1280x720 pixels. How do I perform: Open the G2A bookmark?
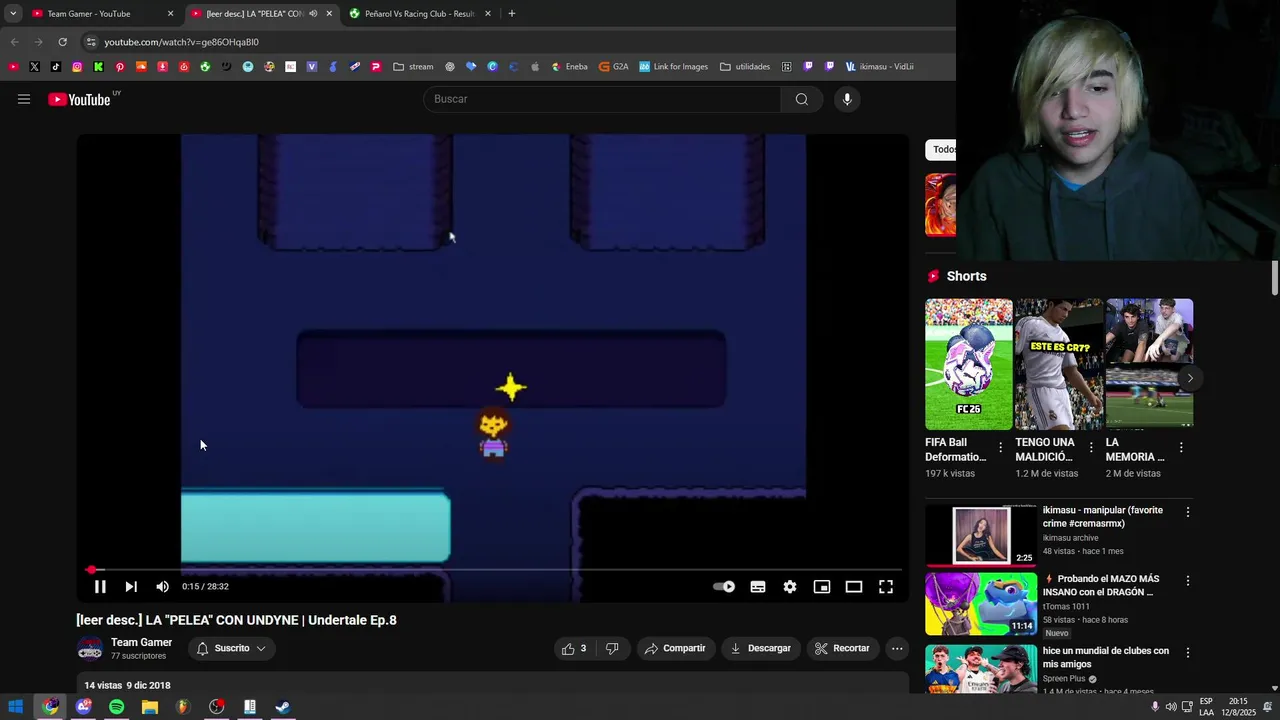click(x=614, y=67)
